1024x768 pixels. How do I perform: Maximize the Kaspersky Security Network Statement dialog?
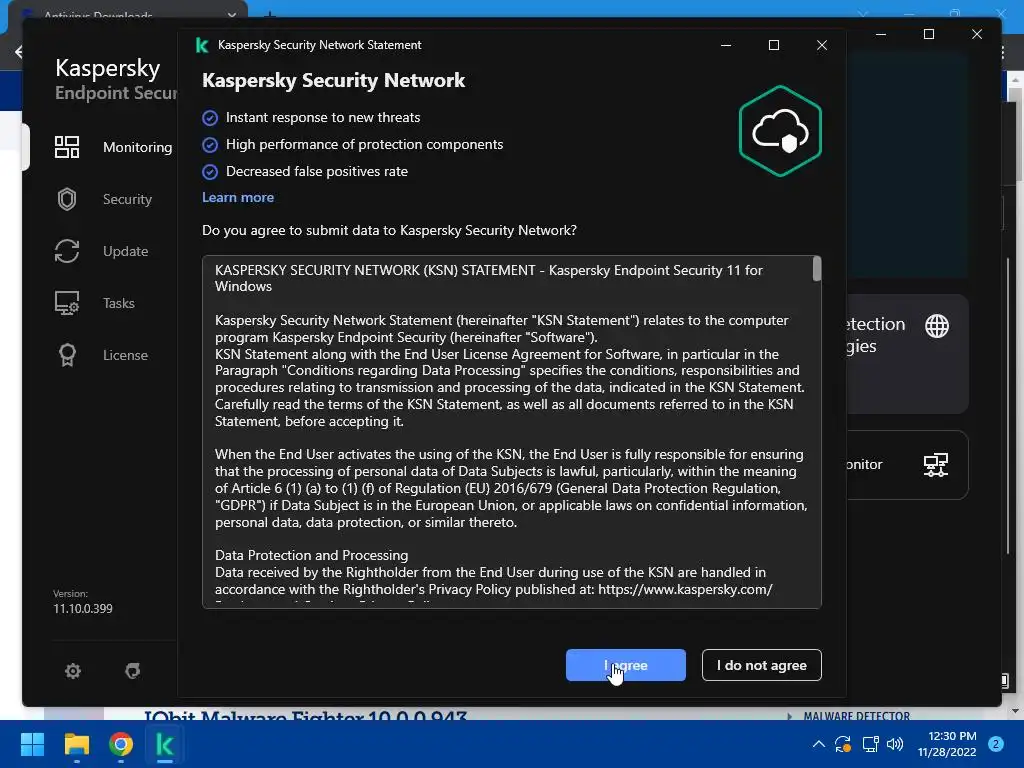click(x=774, y=45)
